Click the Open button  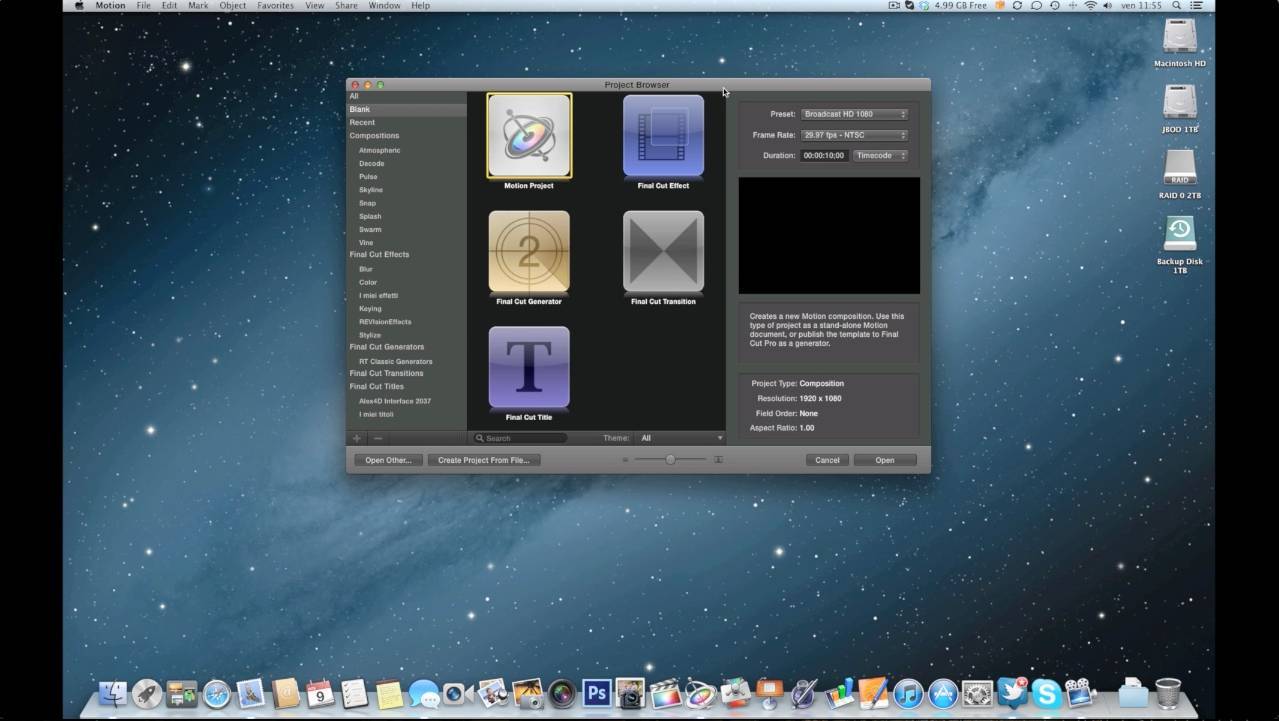[x=885, y=460]
